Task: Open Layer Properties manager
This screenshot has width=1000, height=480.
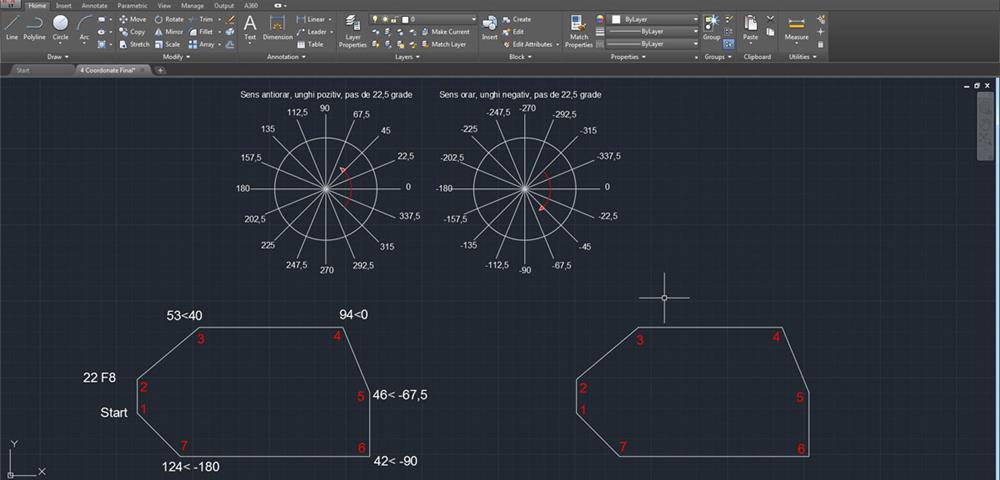Action: tap(353, 32)
